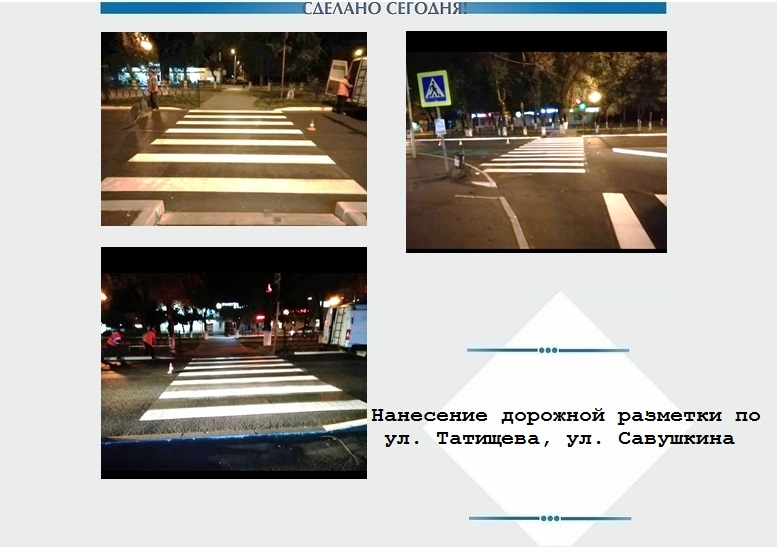Click the red traffic light in bottom photo
Image resolution: width=777 pixels, height=547 pixels.
[x=268, y=288]
